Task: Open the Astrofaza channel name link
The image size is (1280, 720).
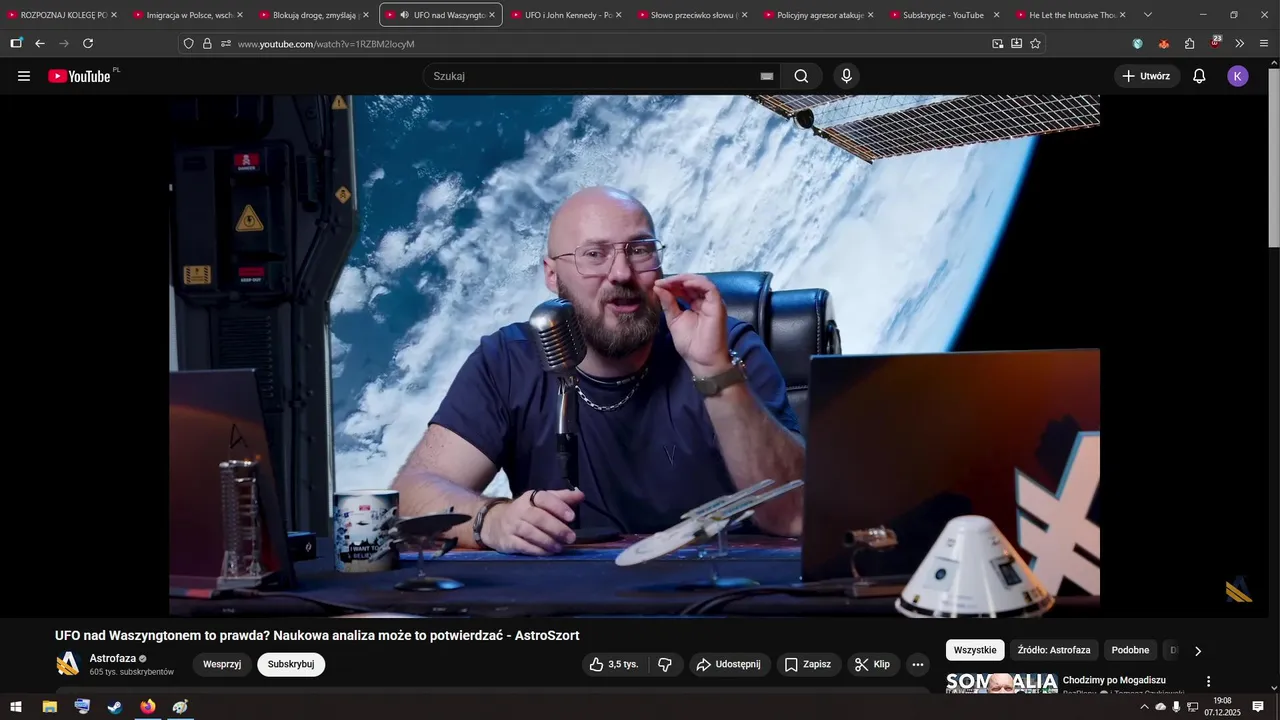Action: (113, 658)
